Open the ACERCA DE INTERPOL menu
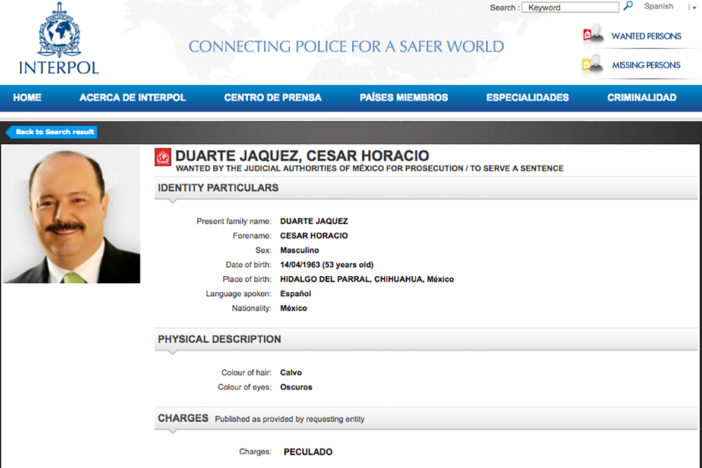702x468 pixels. pyautogui.click(x=132, y=97)
